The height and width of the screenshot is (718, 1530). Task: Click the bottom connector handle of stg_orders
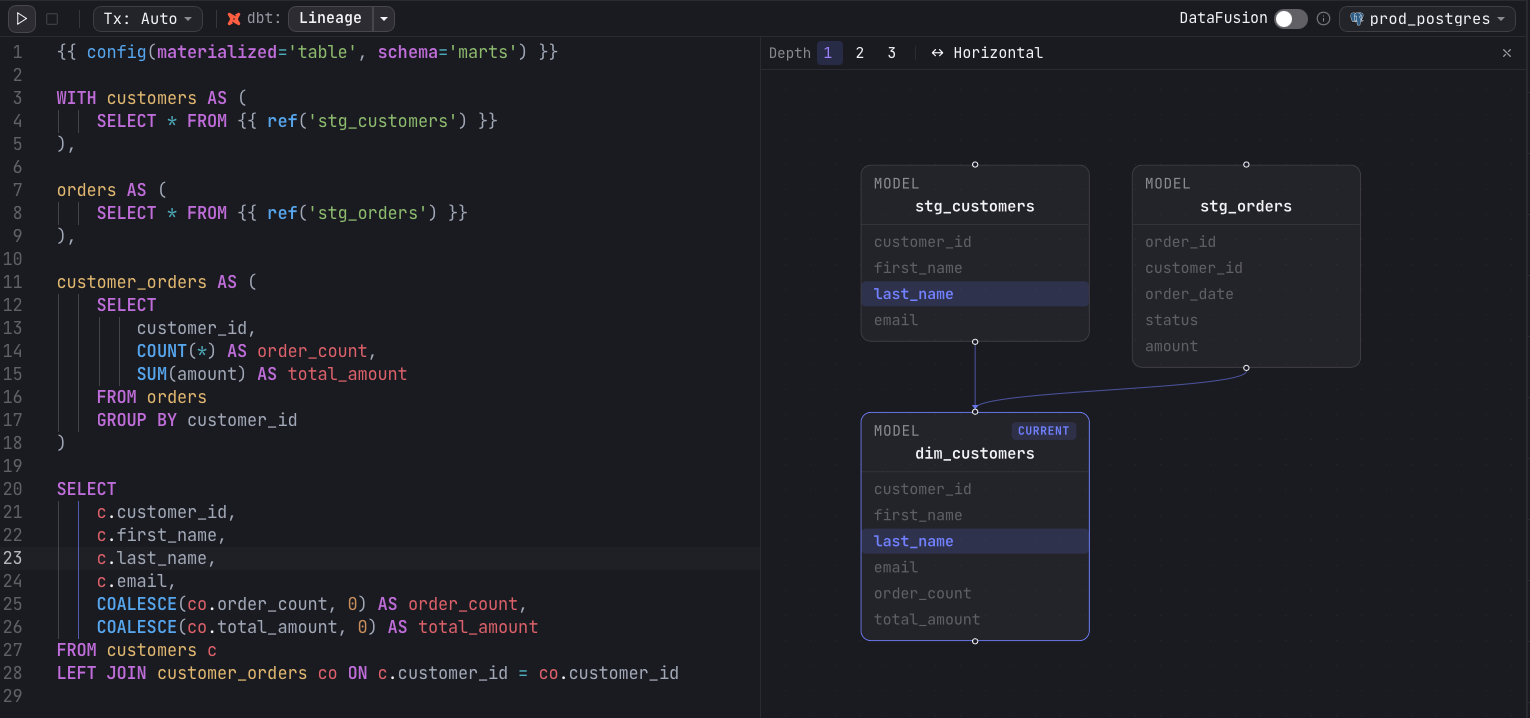point(1246,368)
